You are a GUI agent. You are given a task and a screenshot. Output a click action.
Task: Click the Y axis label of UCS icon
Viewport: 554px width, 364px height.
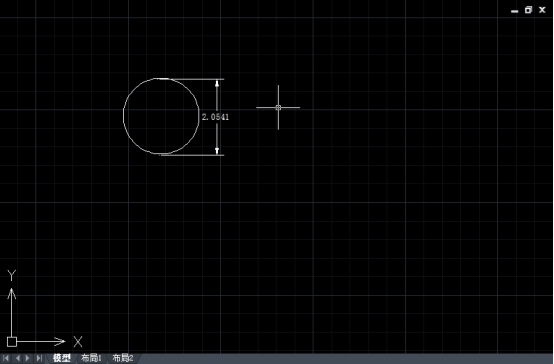click(12, 275)
